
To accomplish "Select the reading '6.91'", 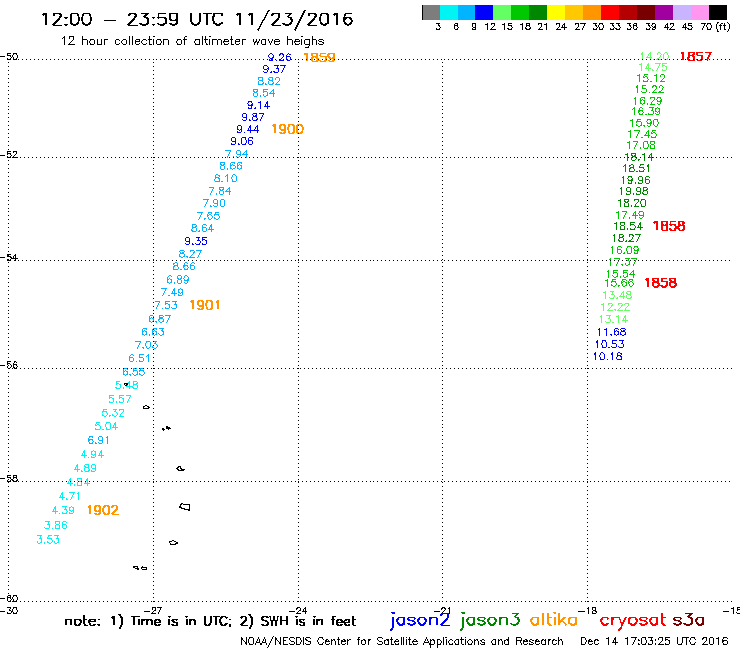I will [99, 440].
